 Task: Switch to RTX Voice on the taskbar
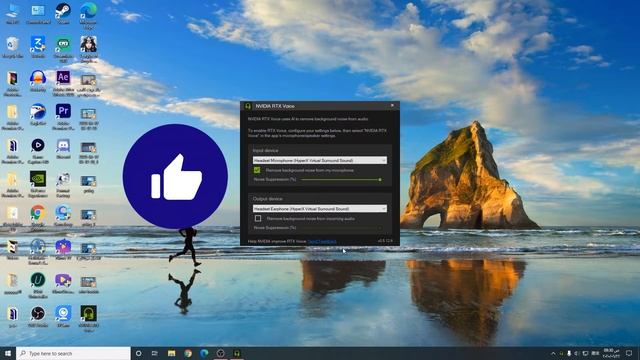tap(237, 353)
